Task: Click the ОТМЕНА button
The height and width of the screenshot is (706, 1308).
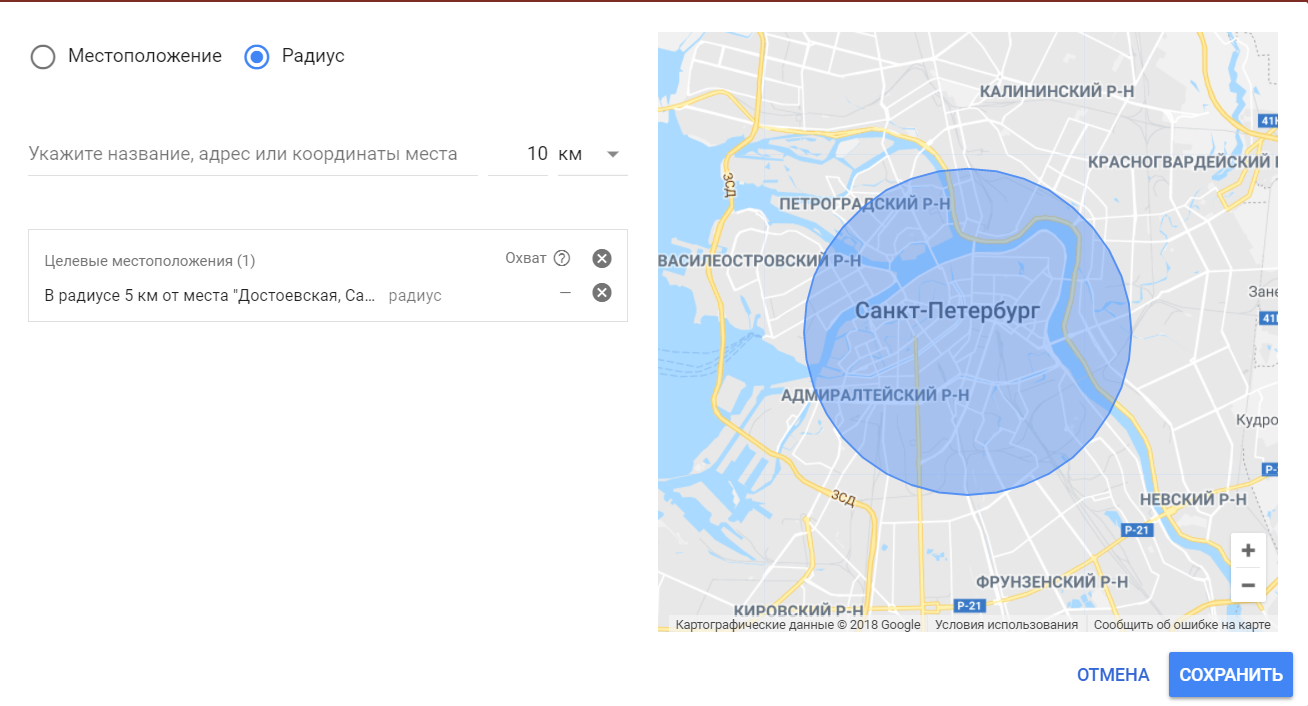Action: point(1112,675)
